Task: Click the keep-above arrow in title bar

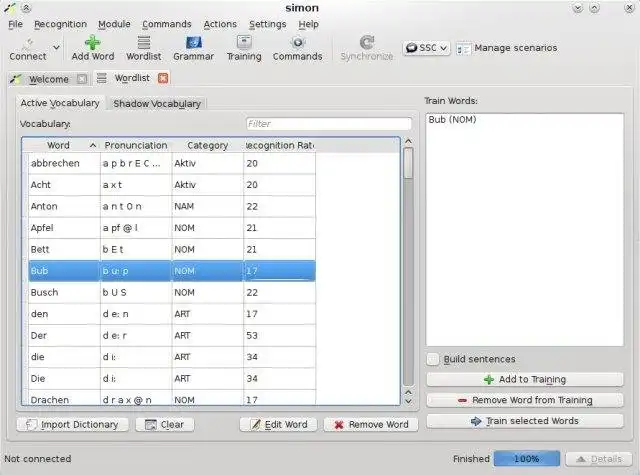Action: 26,8
